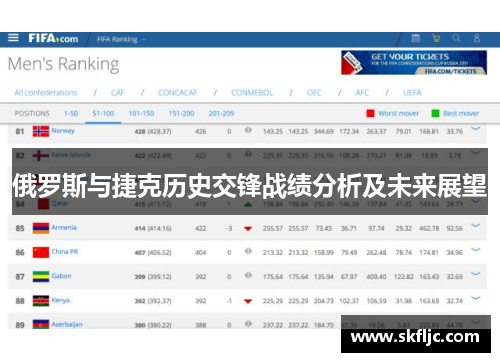Image resolution: width=500 pixels, height=362 pixels.
Task: Click the Men's Ranking heading
Action: [63, 64]
